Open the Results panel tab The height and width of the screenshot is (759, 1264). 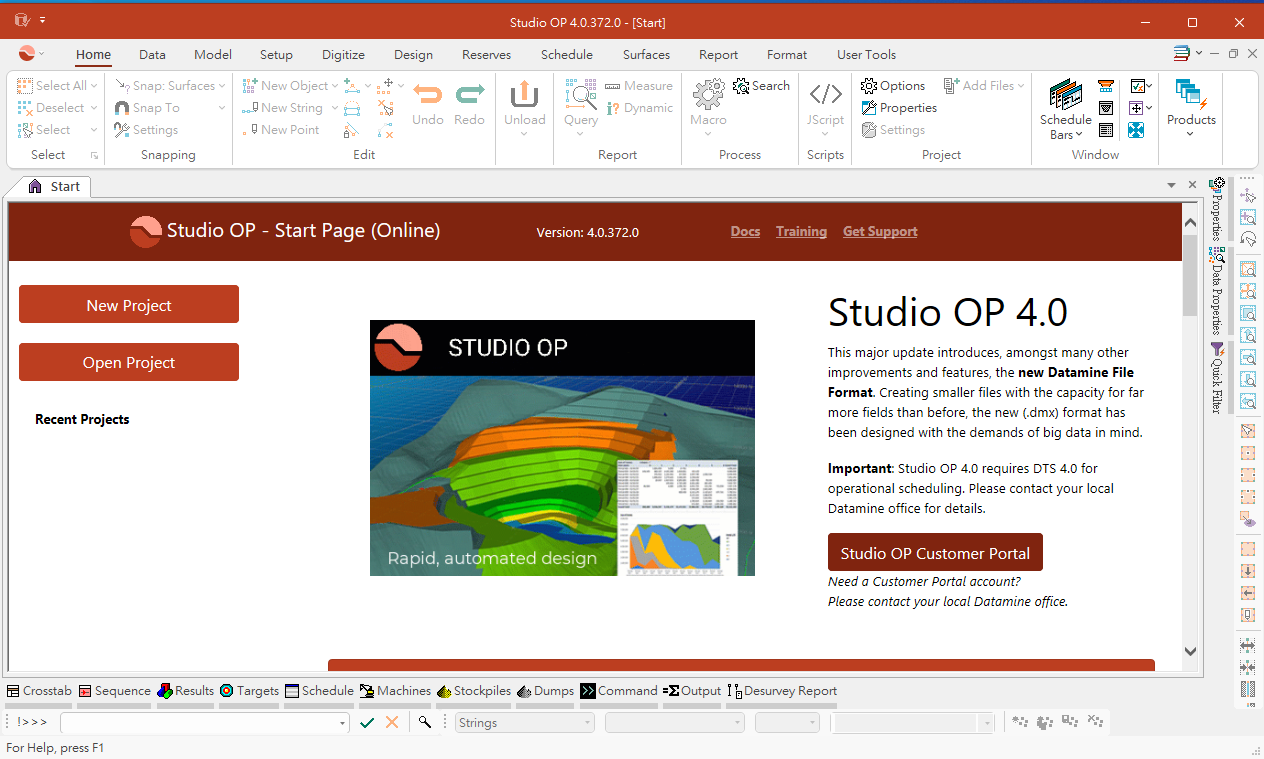pos(186,691)
